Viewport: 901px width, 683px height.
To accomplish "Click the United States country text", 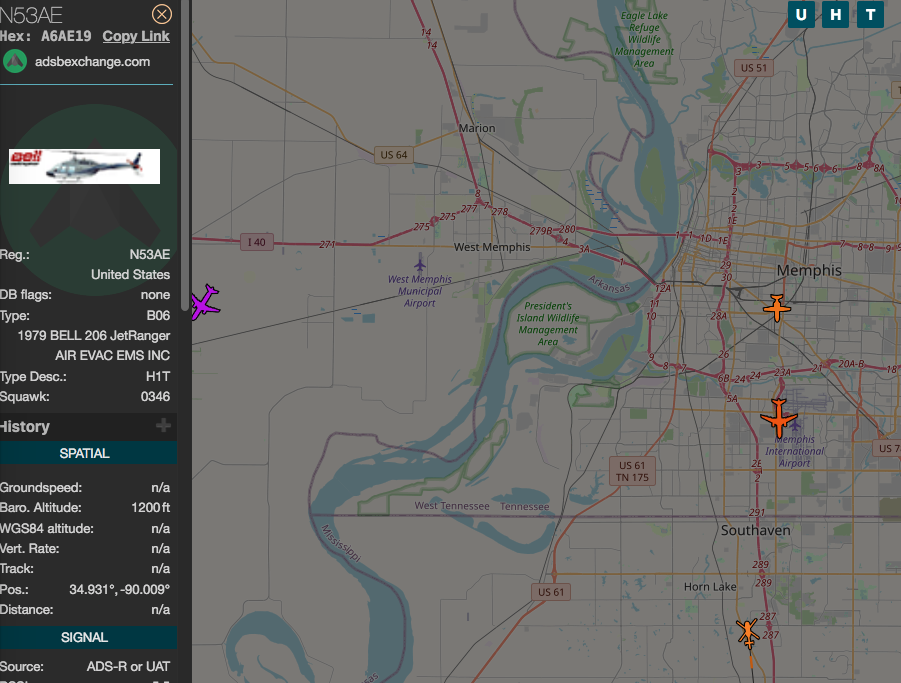I will [130, 275].
